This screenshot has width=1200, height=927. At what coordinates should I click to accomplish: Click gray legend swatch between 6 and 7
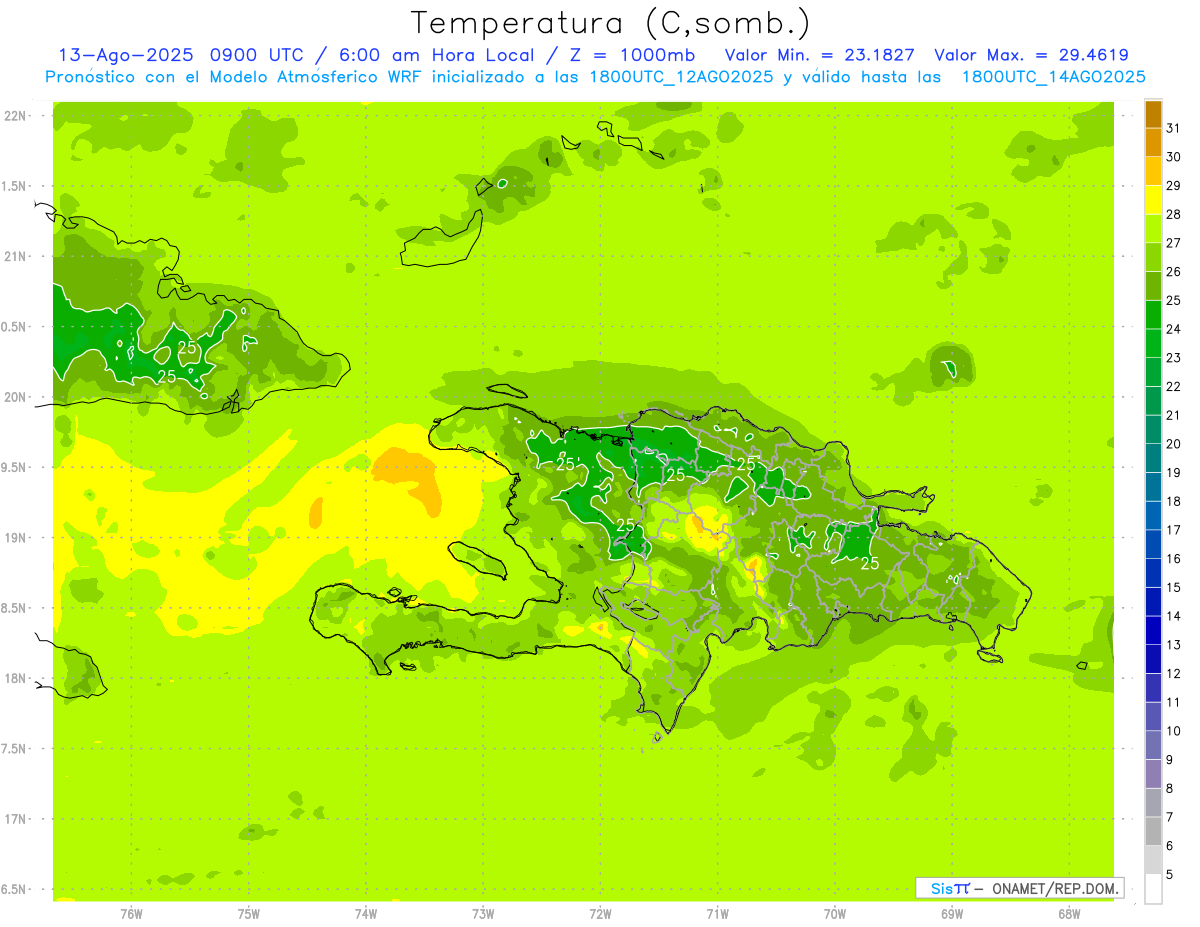pyautogui.click(x=1153, y=831)
